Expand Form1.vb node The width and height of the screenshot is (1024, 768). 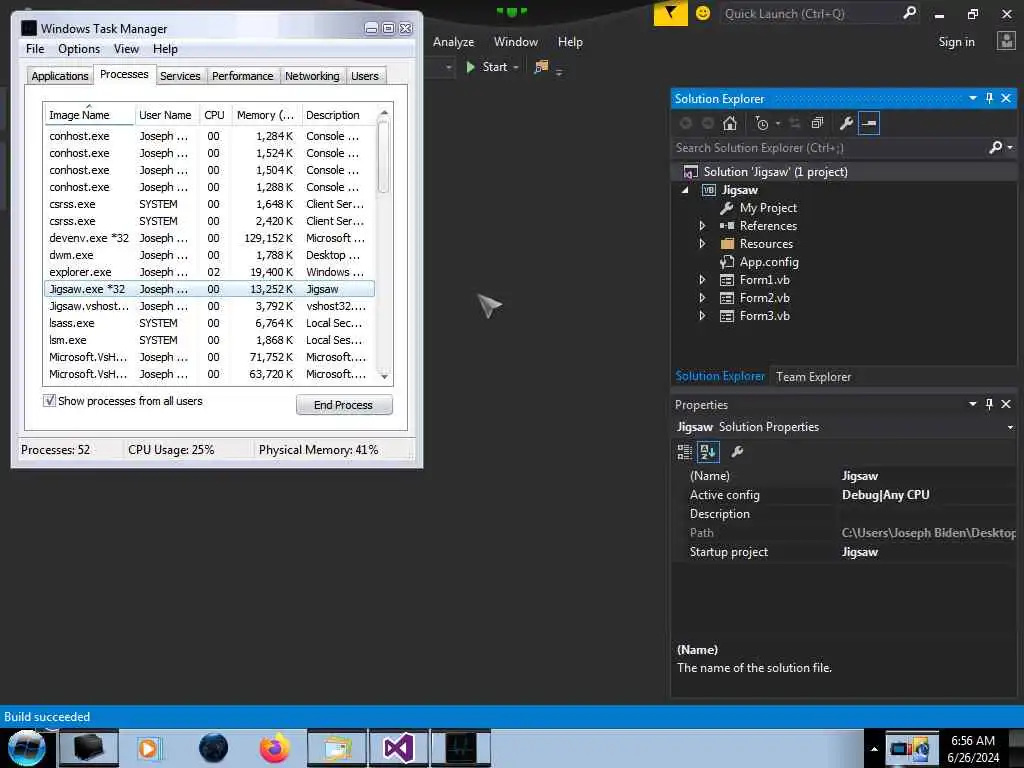[x=702, y=280]
